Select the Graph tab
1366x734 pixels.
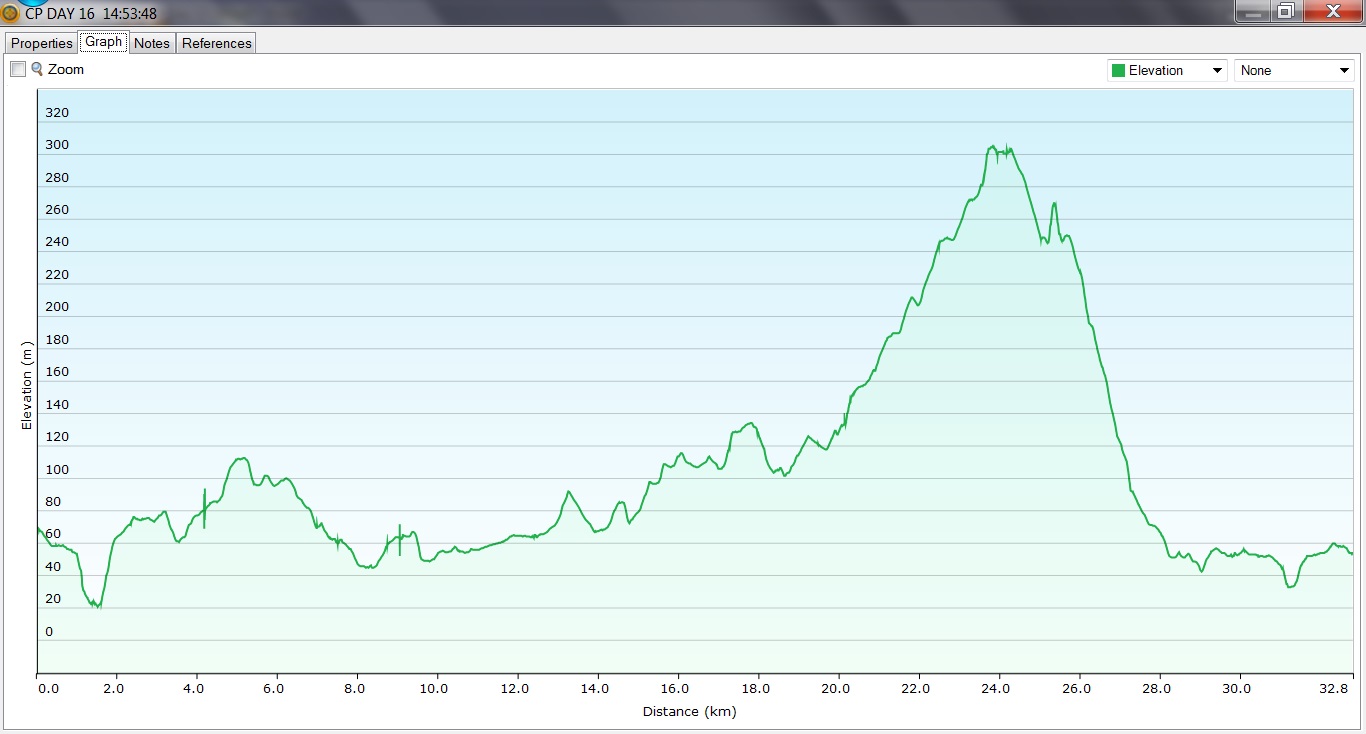click(x=103, y=42)
